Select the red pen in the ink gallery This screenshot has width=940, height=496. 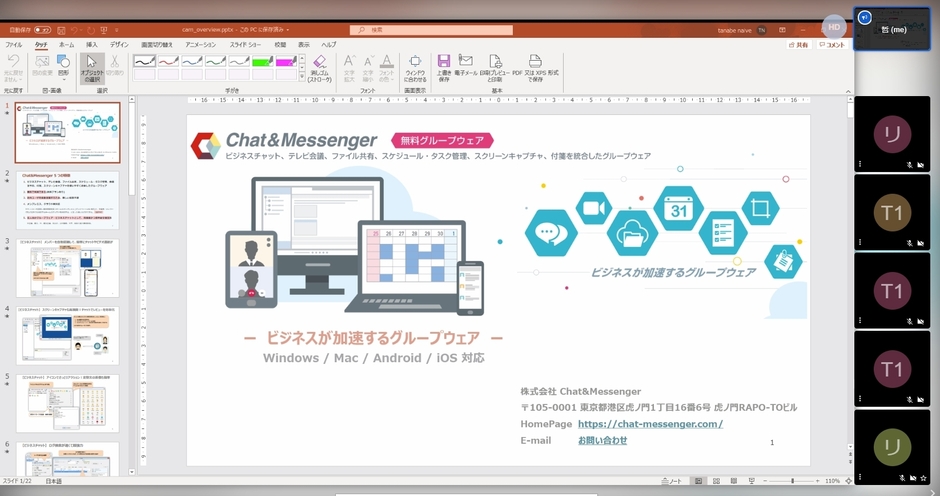coord(168,61)
